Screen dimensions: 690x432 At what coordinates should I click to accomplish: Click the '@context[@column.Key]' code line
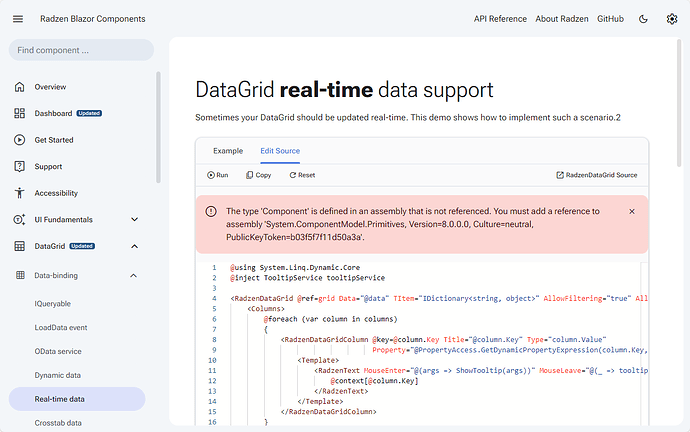click(x=374, y=381)
